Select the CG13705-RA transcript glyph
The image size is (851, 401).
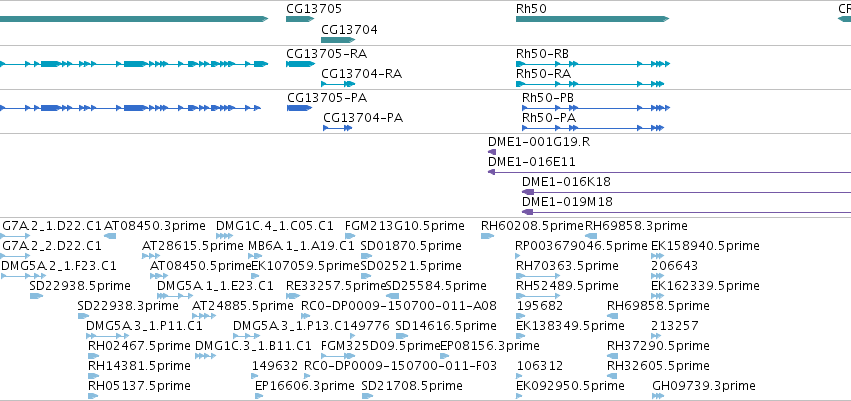click(x=300, y=64)
